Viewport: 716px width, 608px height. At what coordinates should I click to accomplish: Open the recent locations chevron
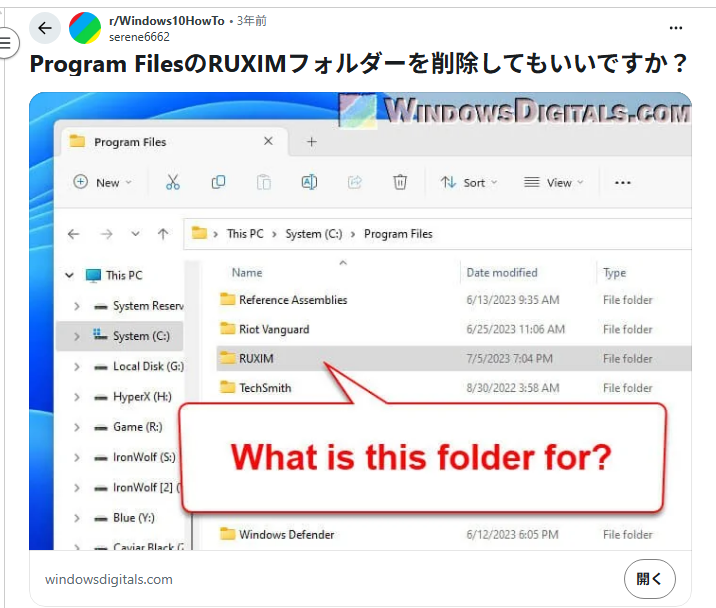[x=135, y=234]
